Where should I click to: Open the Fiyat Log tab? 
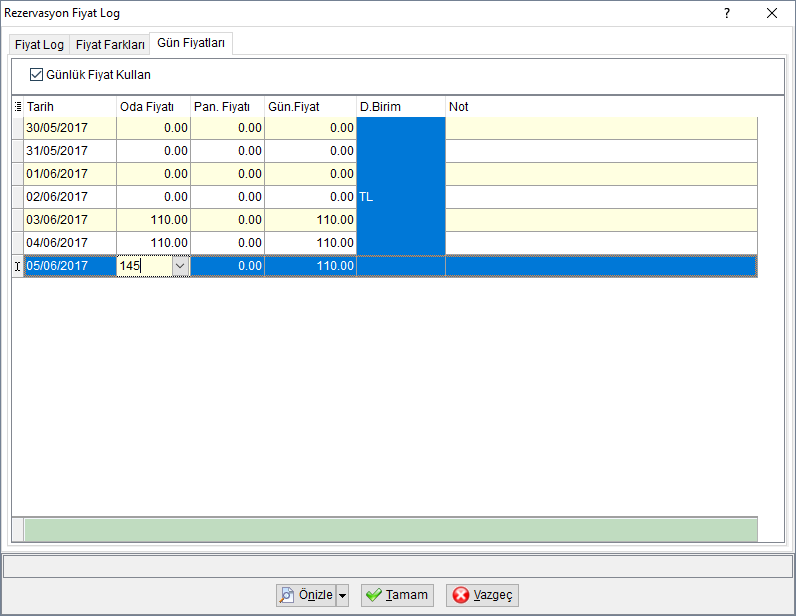pyautogui.click(x=39, y=45)
